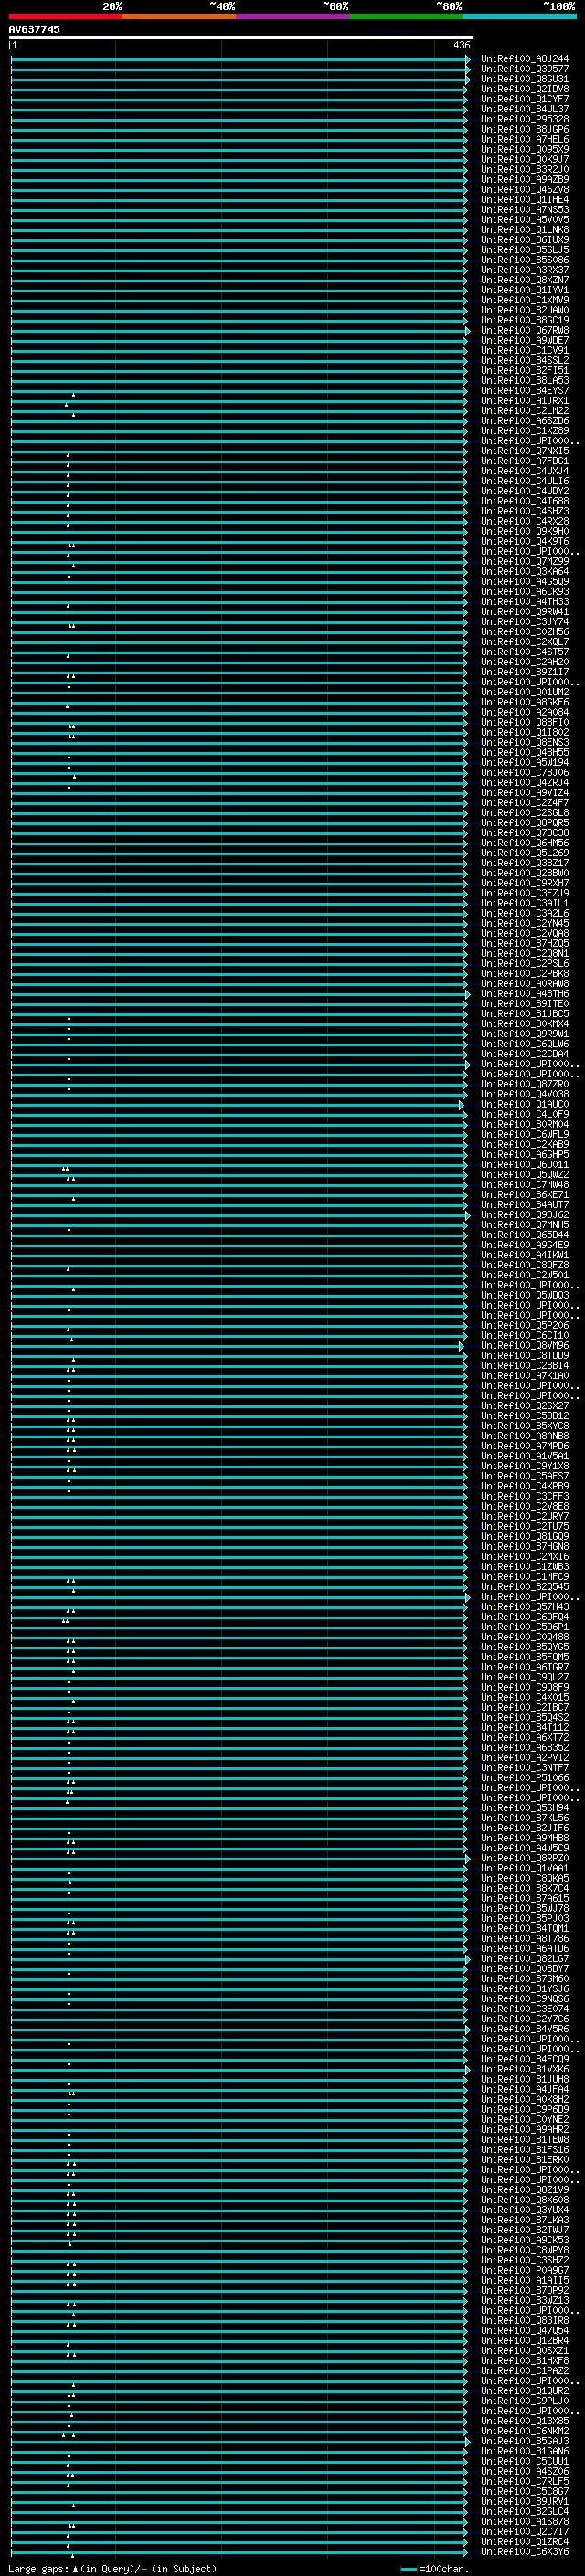
Task: Select hit label UniRef100_Q93J62
Action: coord(524,1214)
